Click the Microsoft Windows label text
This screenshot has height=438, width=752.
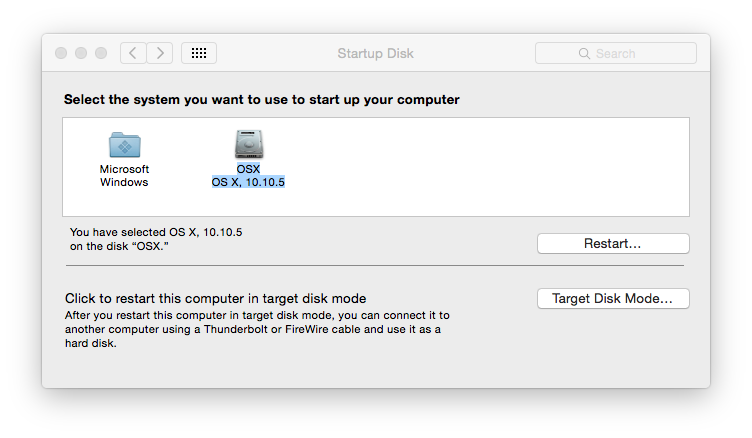pos(124,176)
